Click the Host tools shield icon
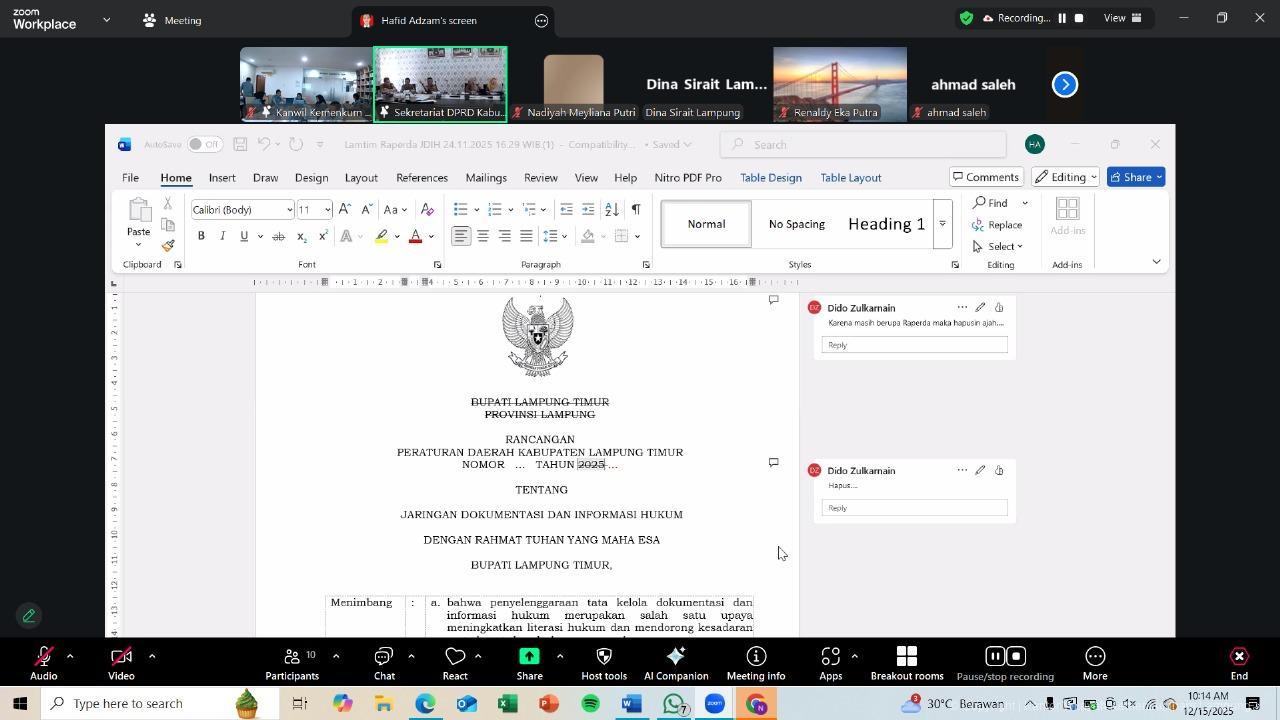This screenshot has height=720, width=1280. pos(604,663)
